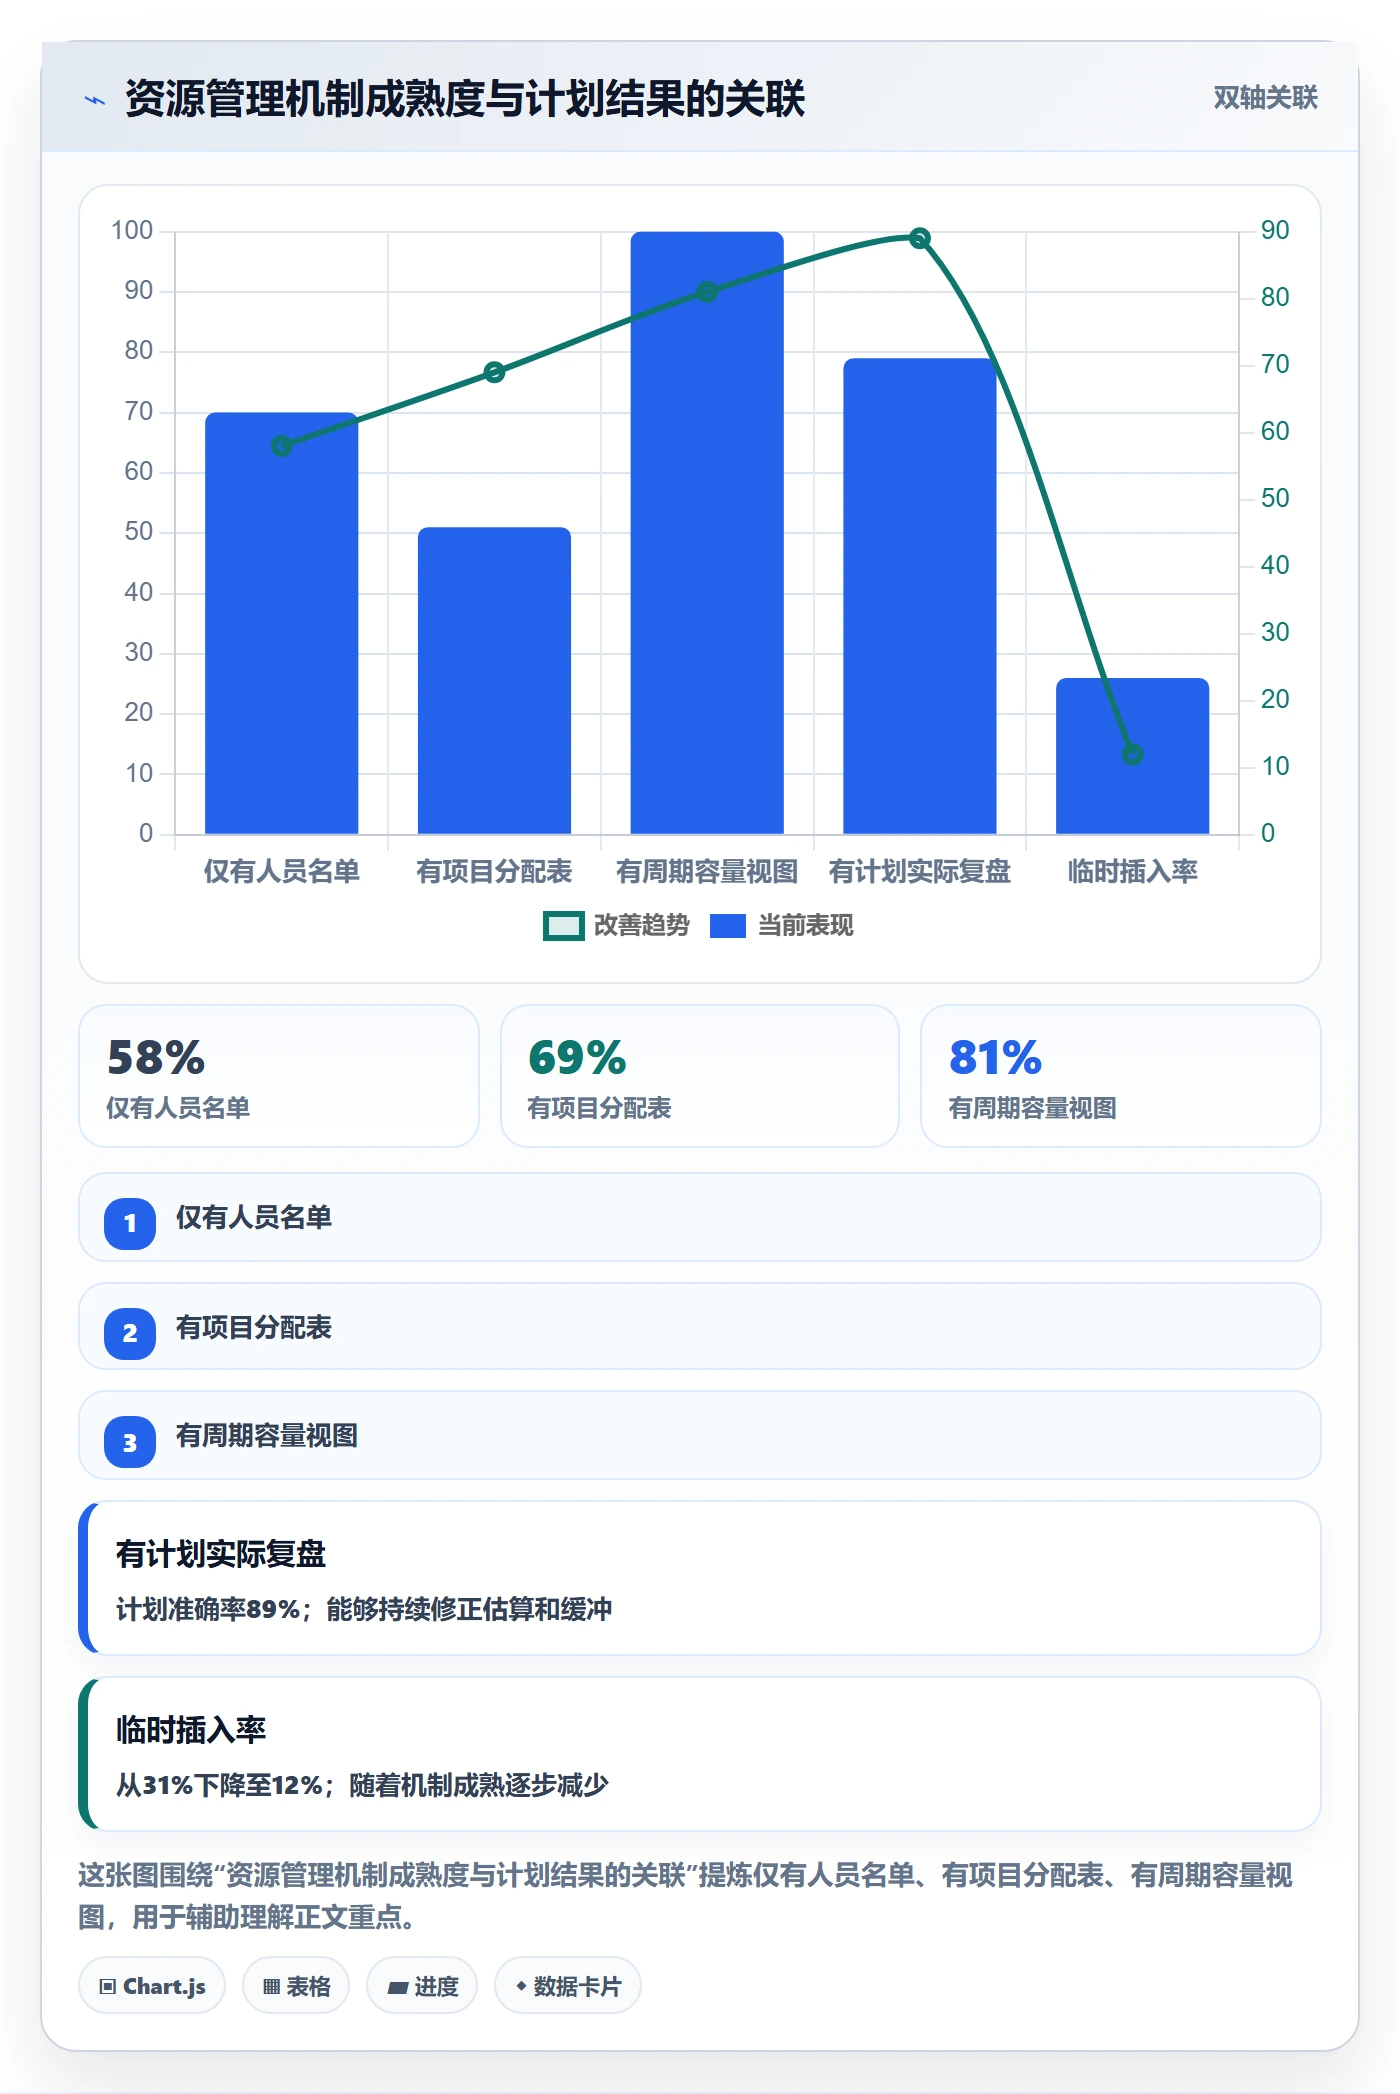Select the 表格 tag chip
This screenshot has width=1400, height=2094.
(296, 1986)
